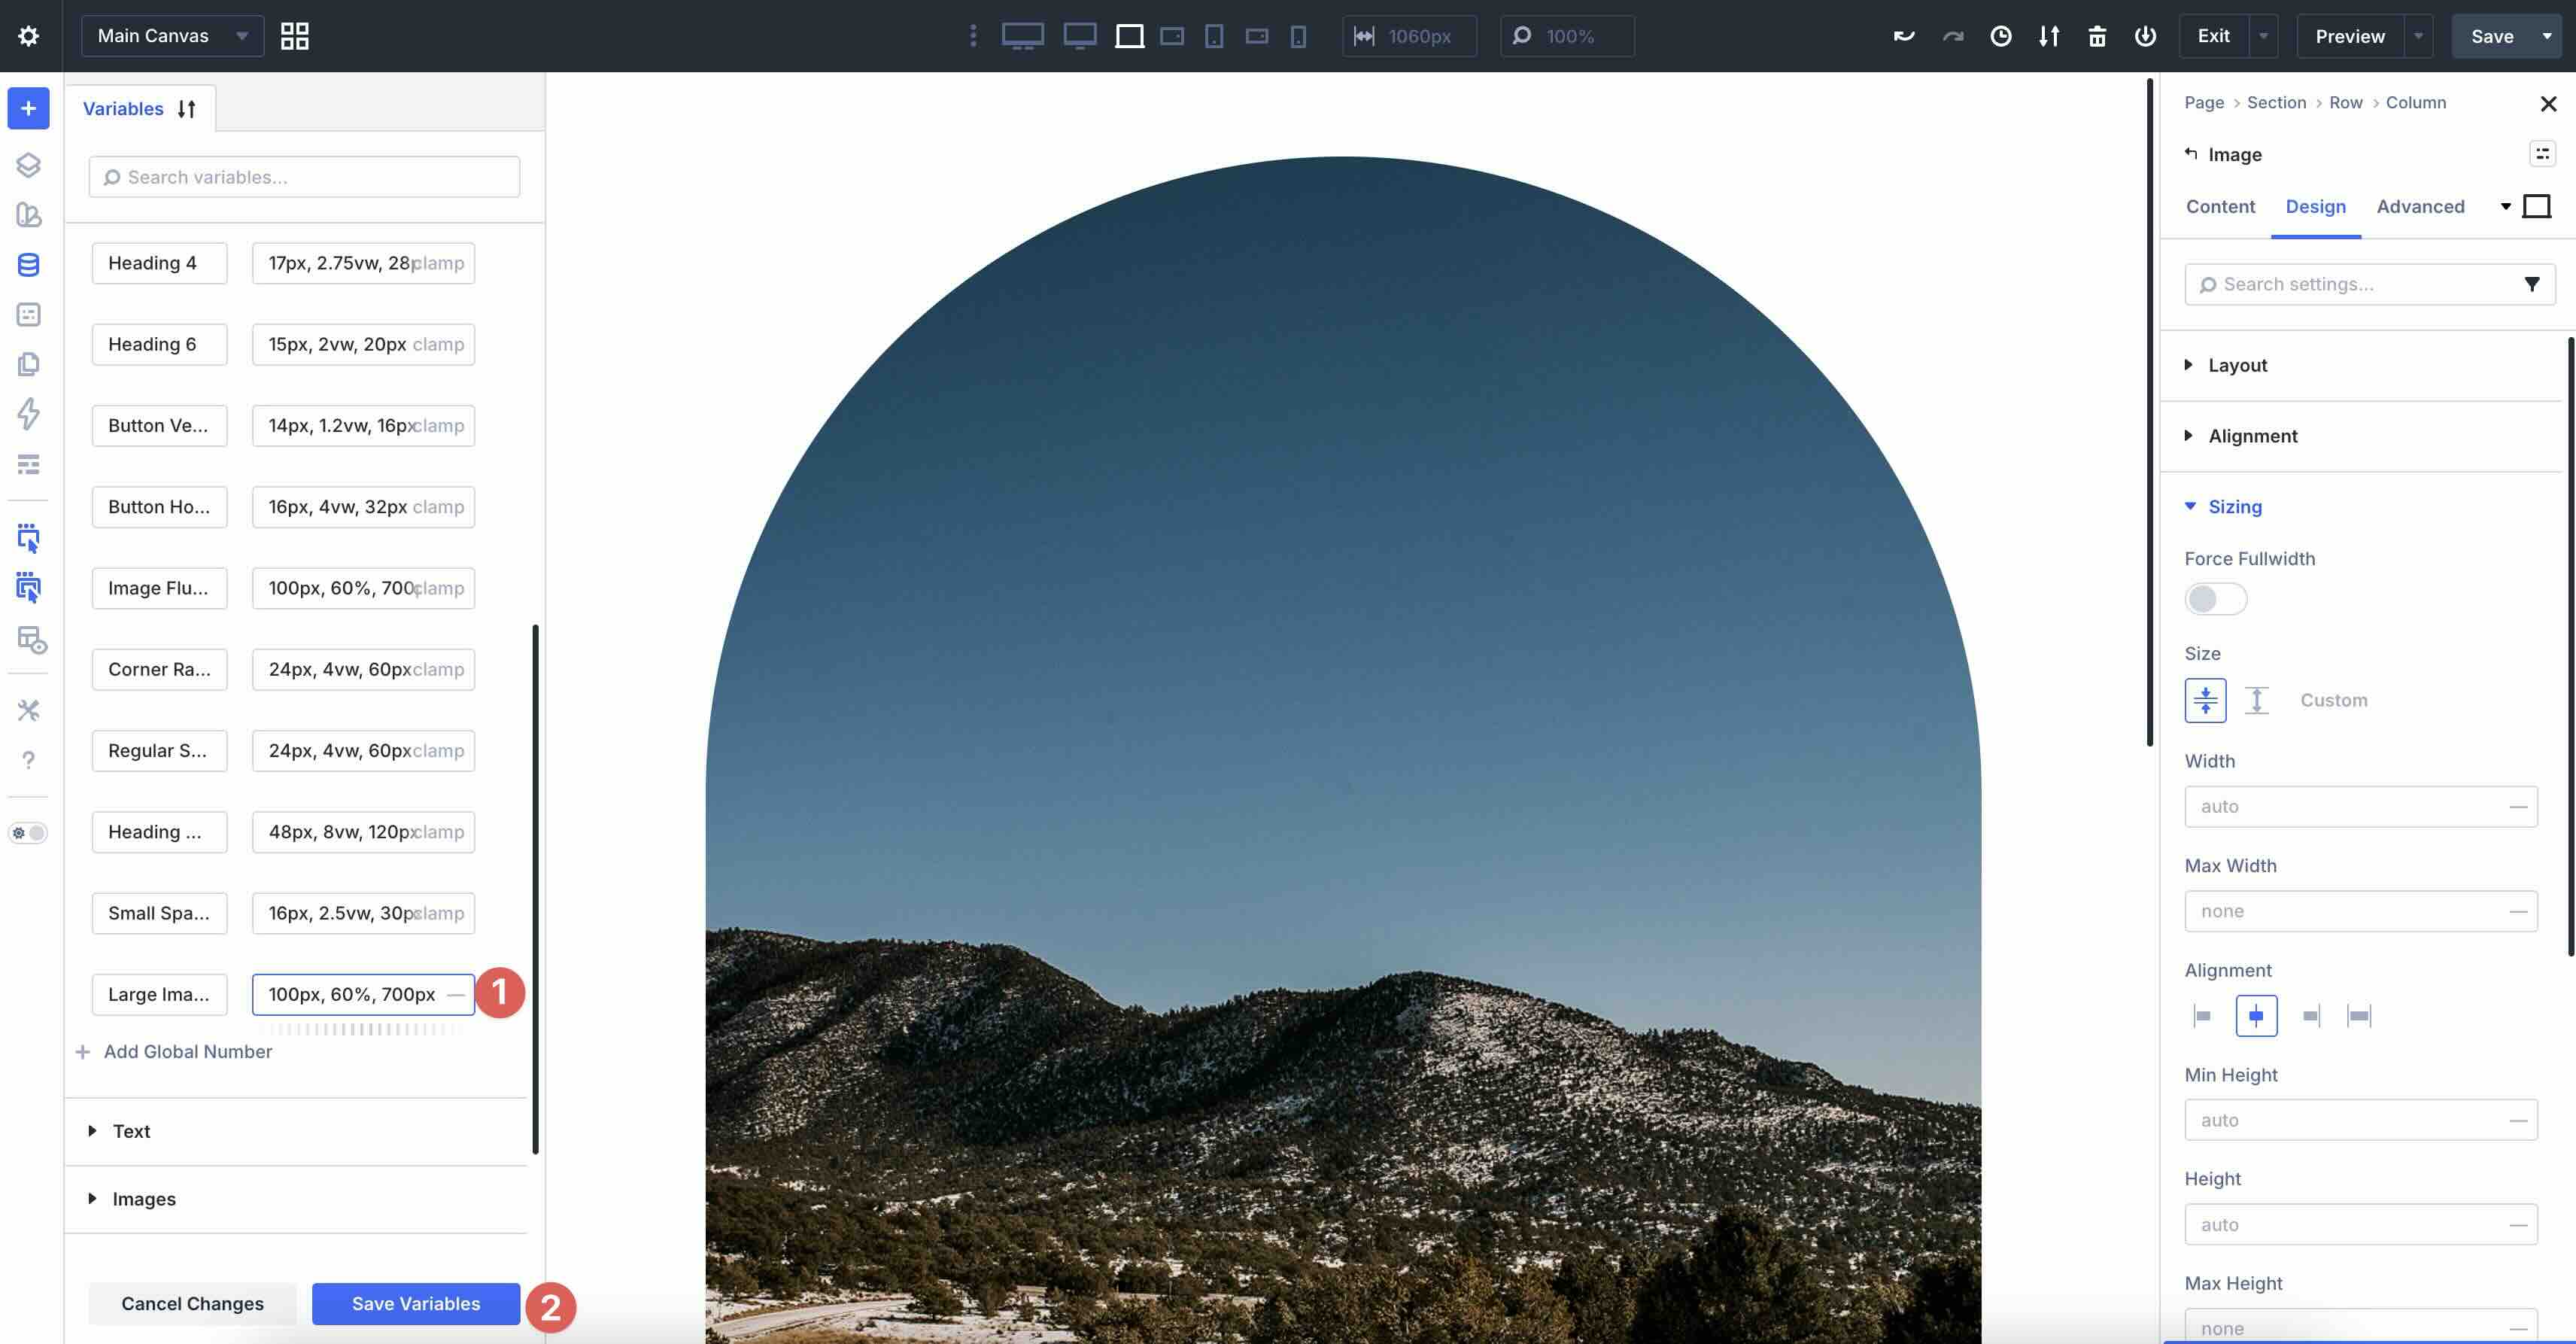This screenshot has height=1344, width=2576.
Task: Open the revision history clock icon
Action: coord(2001,36)
